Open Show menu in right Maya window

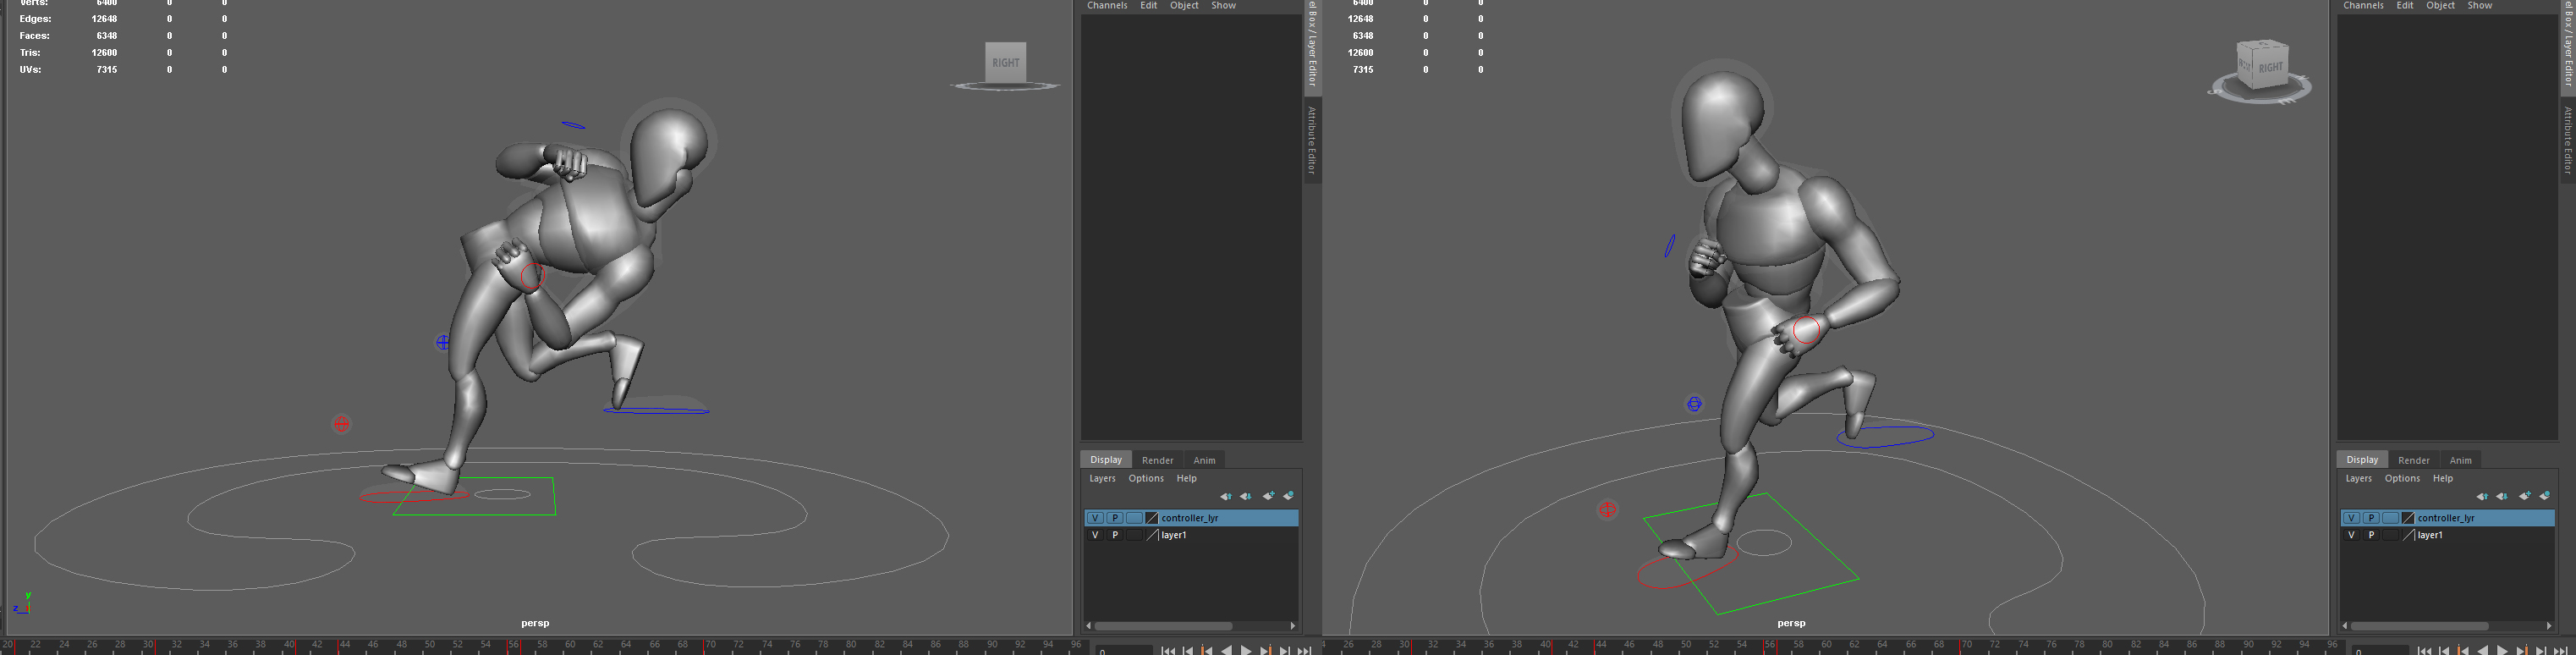point(2480,6)
